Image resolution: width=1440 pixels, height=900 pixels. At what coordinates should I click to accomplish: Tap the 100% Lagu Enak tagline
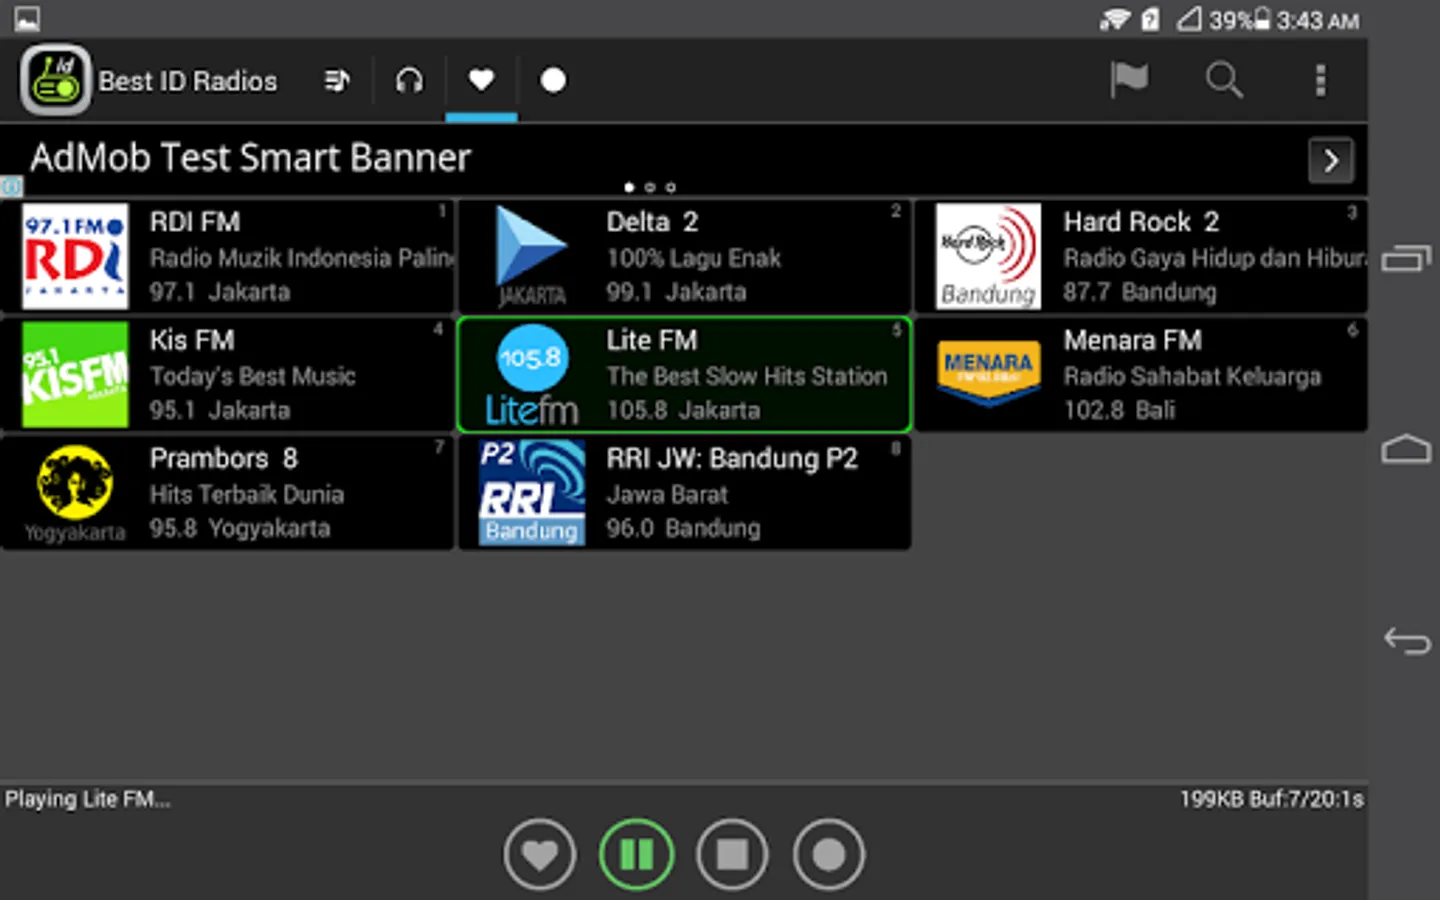[x=693, y=258]
